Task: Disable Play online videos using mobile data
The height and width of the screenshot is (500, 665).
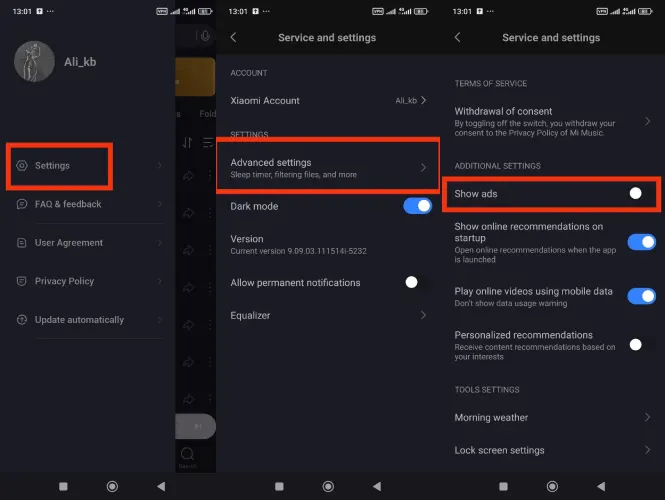Action: [x=641, y=295]
